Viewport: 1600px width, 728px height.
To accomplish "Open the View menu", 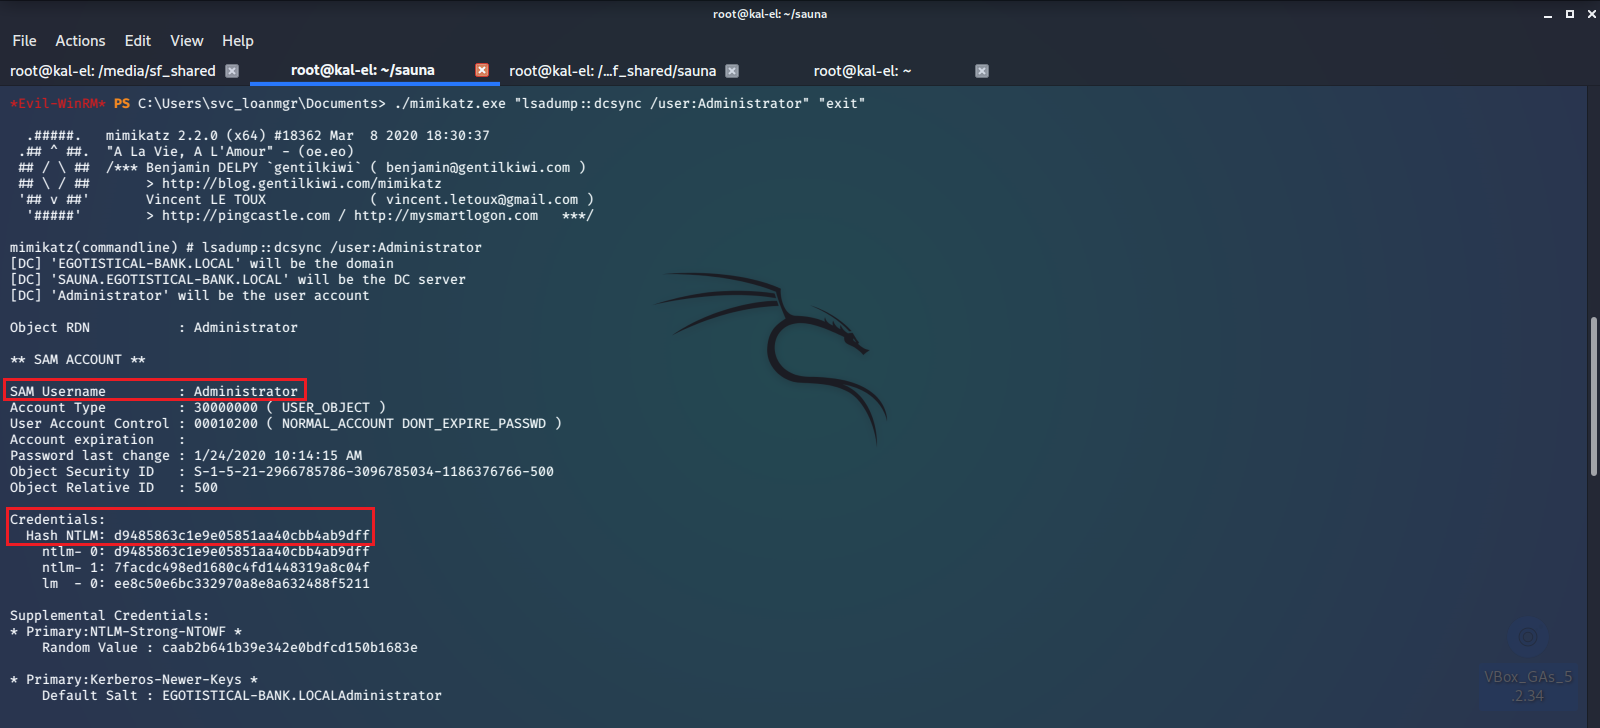I will coord(187,41).
